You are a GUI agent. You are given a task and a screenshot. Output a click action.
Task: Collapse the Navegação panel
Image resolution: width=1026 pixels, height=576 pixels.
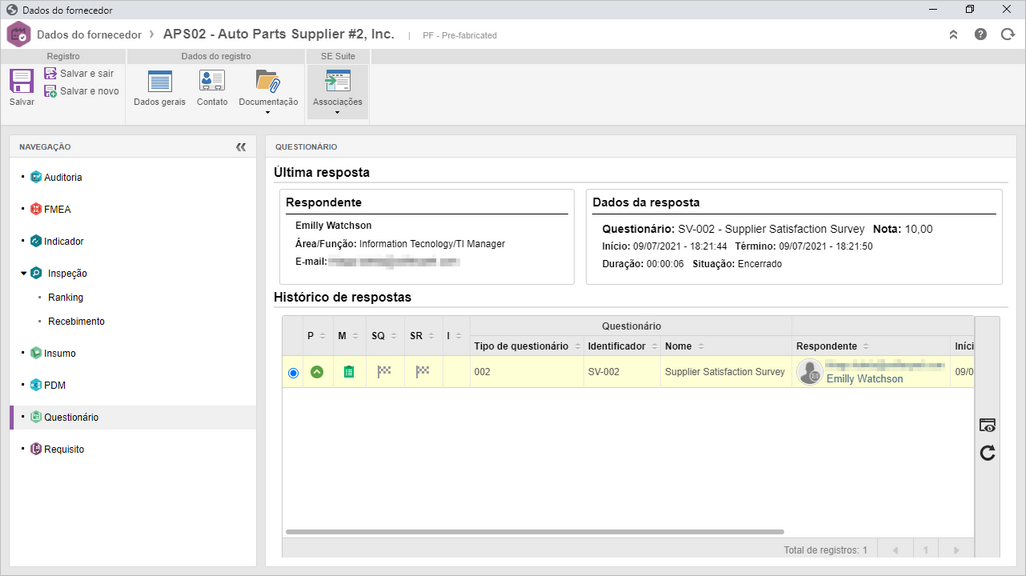pyautogui.click(x=241, y=147)
